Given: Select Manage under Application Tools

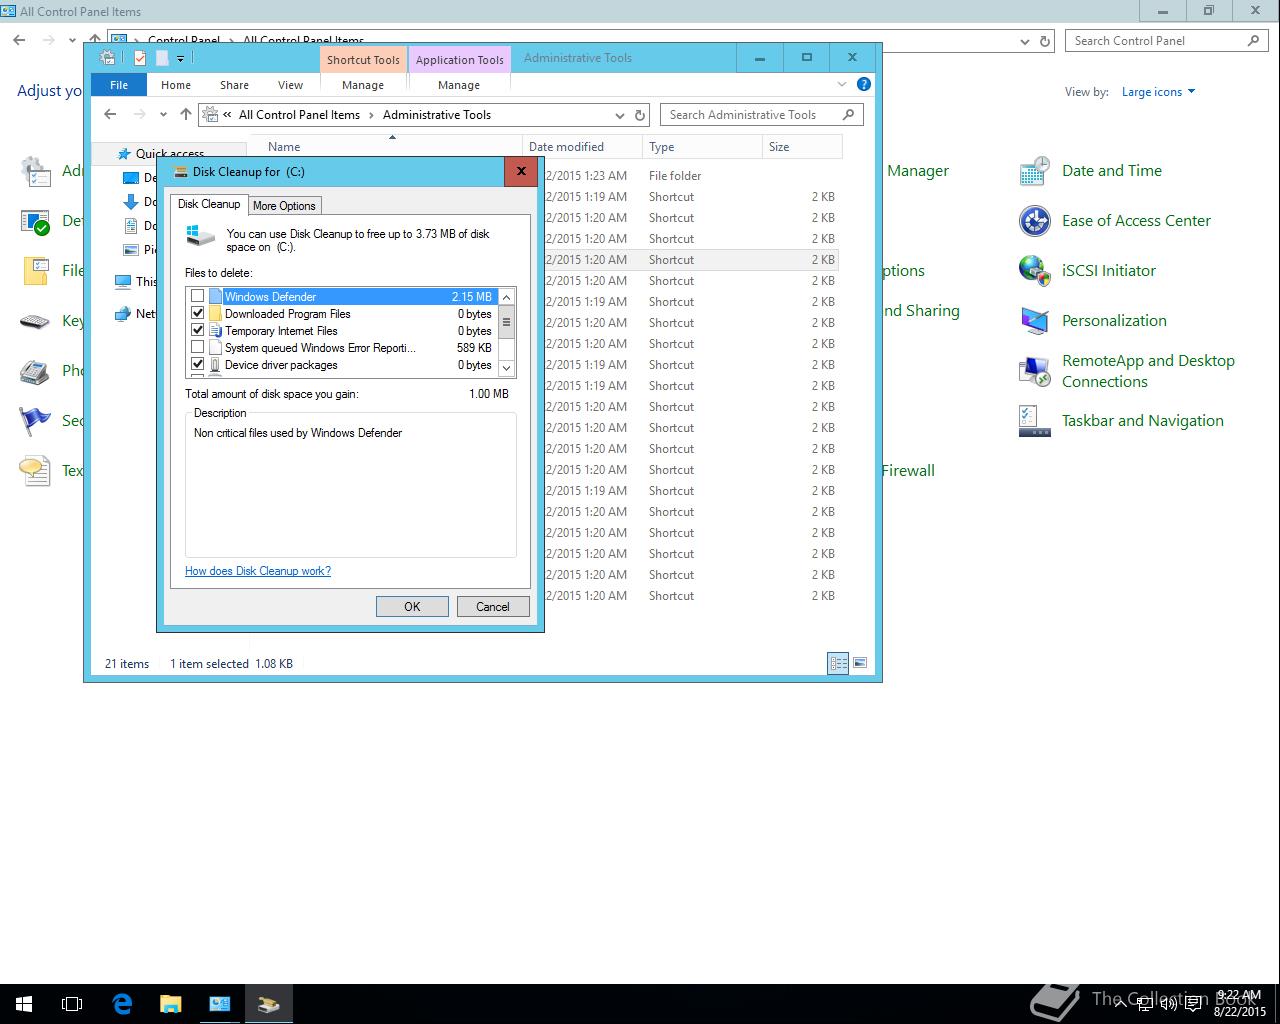Looking at the screenshot, I should 459,85.
